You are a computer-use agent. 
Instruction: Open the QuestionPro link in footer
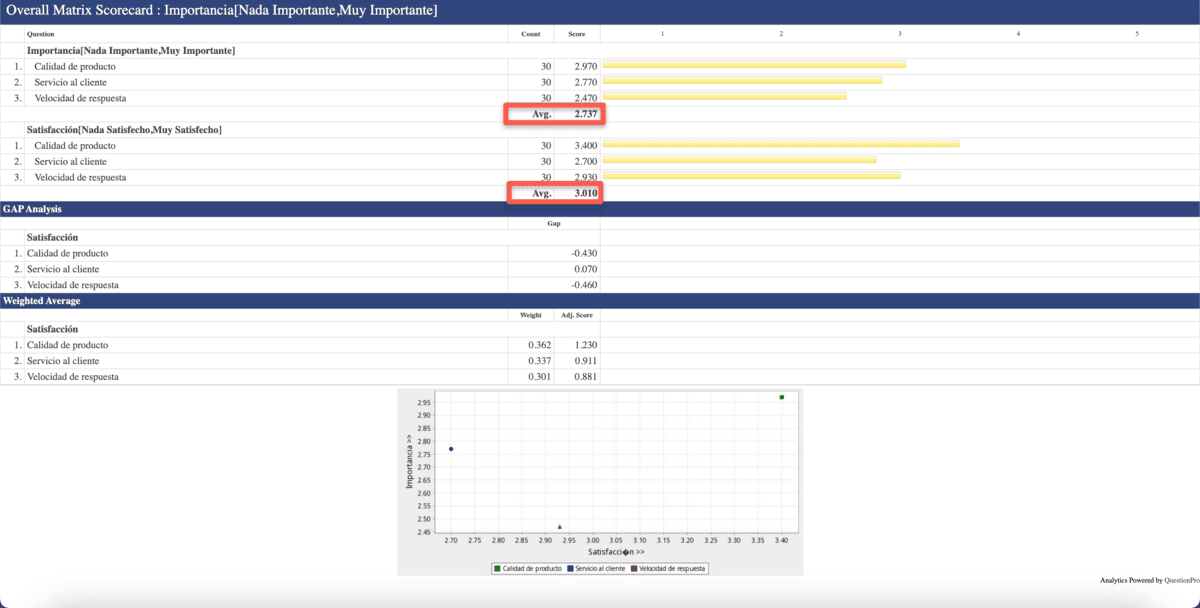coord(1182,580)
